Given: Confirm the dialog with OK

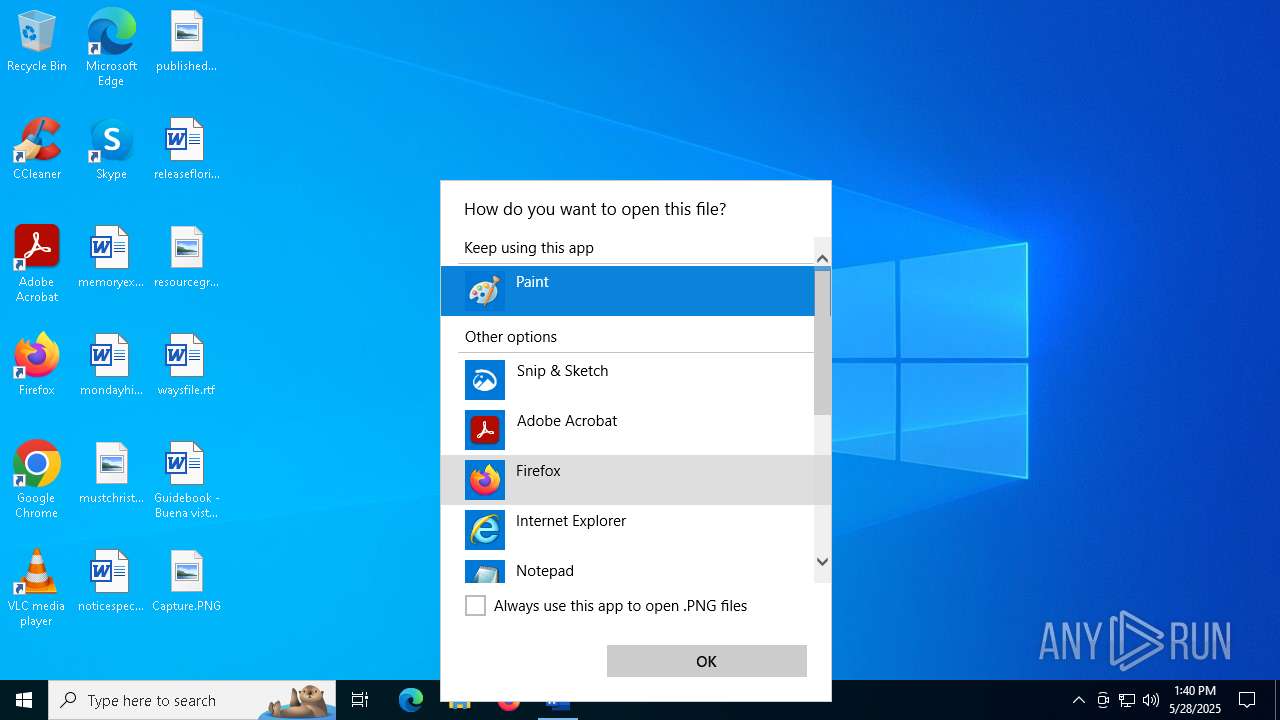Looking at the screenshot, I should [x=707, y=661].
